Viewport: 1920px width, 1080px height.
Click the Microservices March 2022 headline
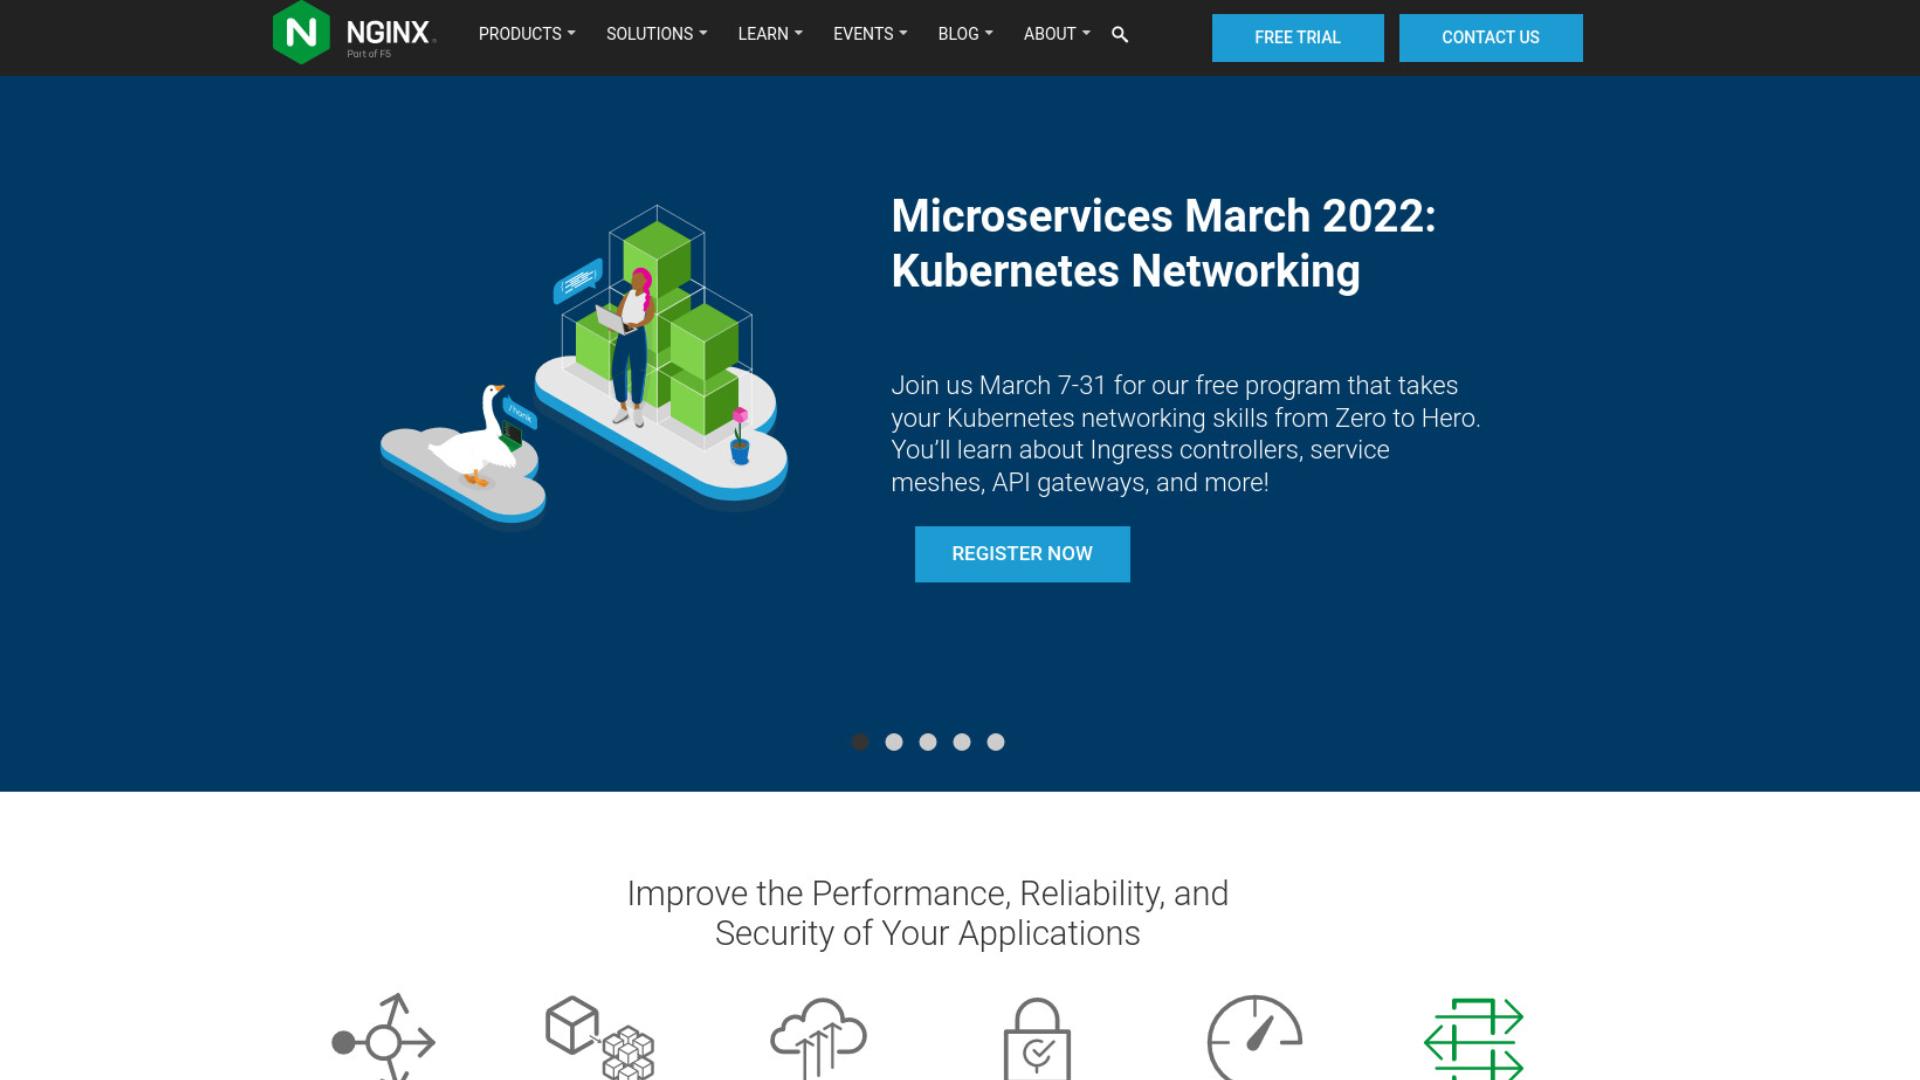tap(1163, 244)
